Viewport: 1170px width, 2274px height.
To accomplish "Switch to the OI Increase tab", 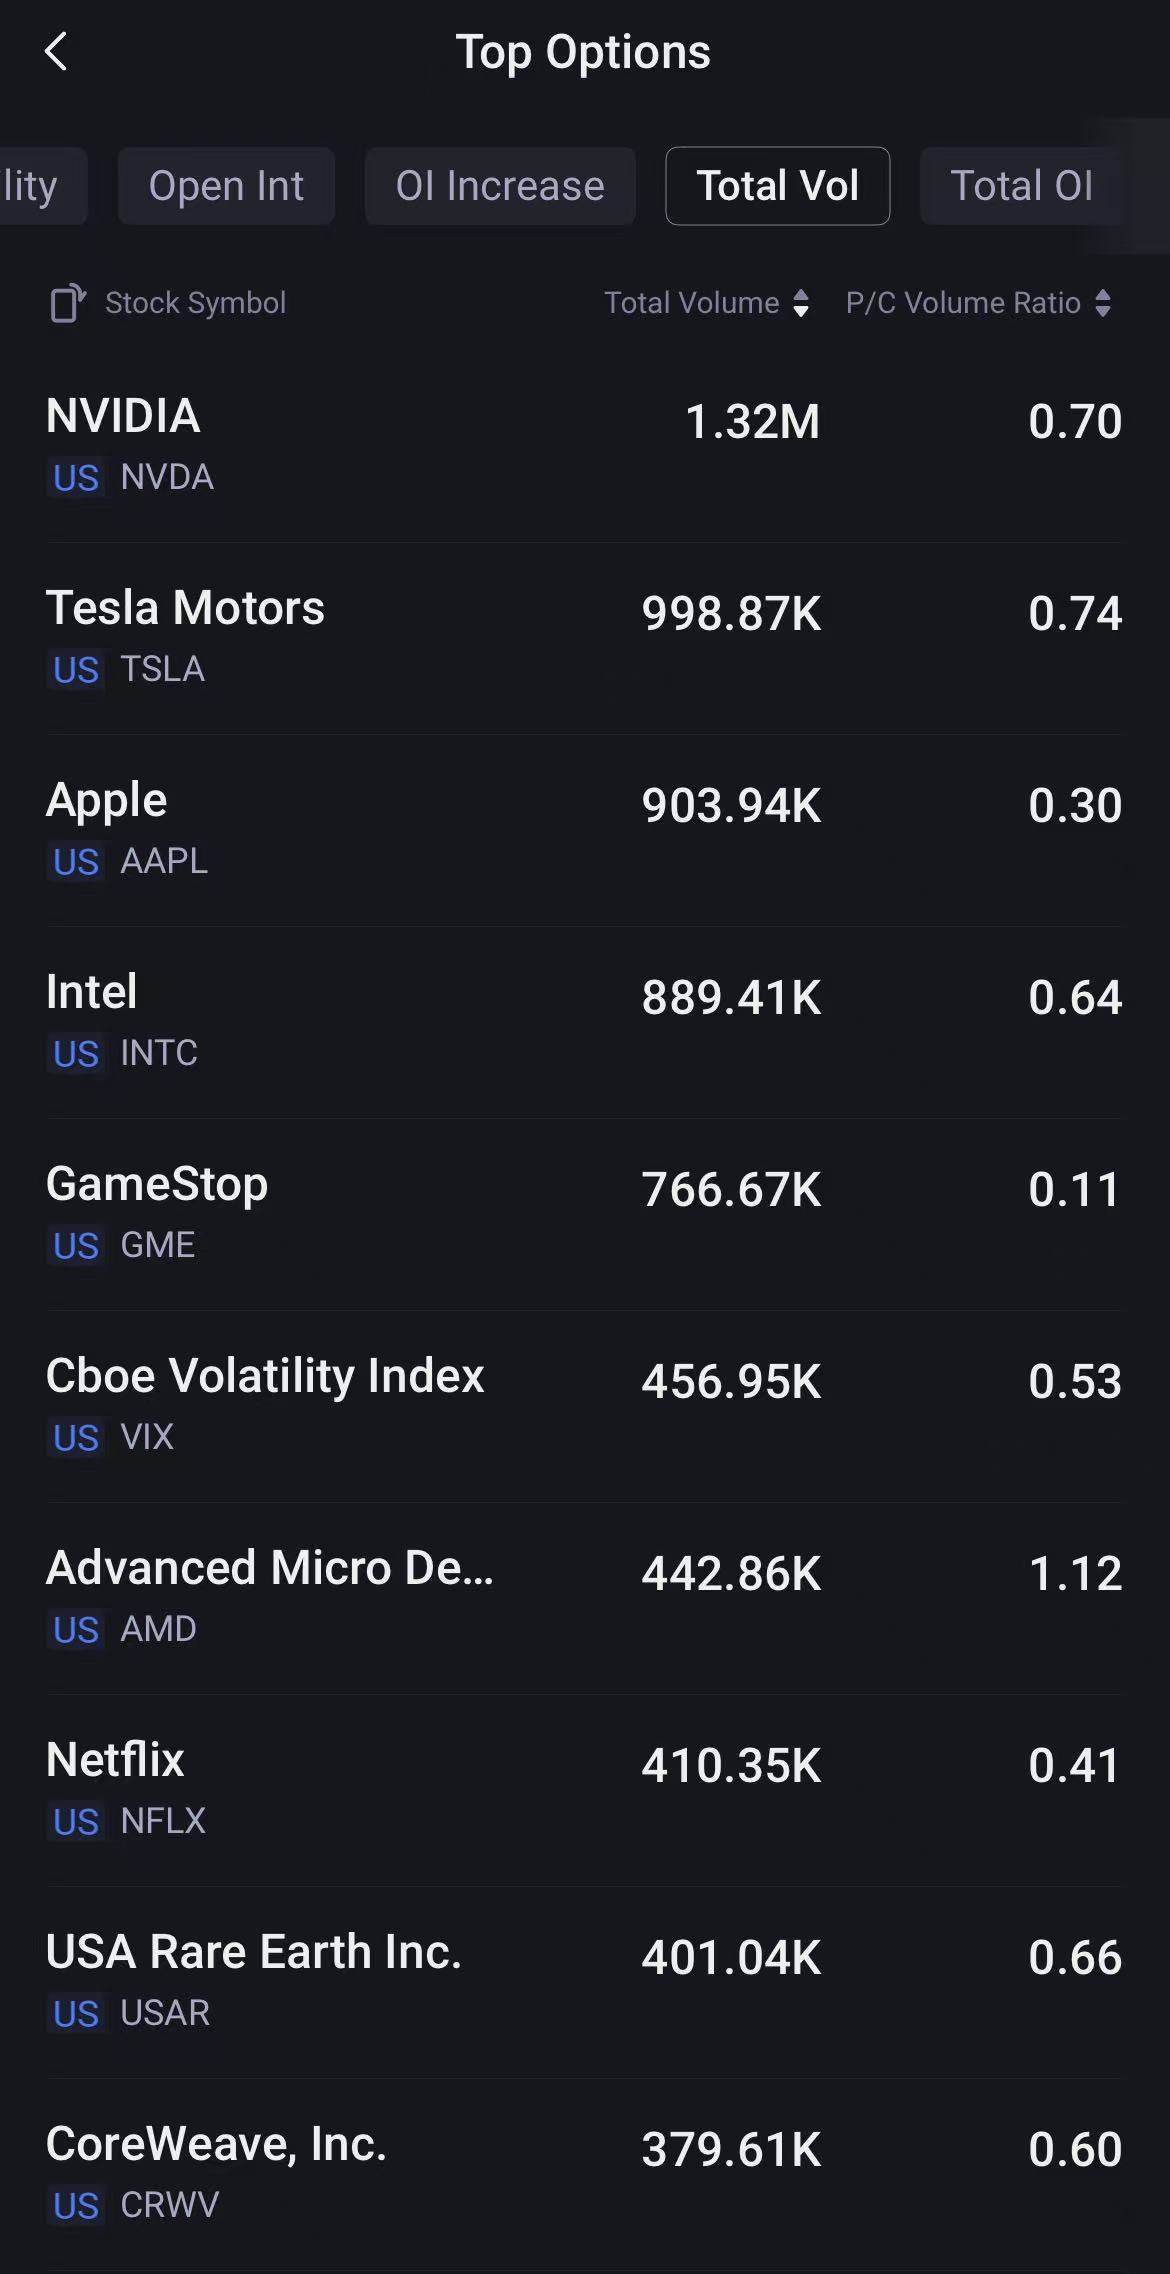I will point(500,186).
